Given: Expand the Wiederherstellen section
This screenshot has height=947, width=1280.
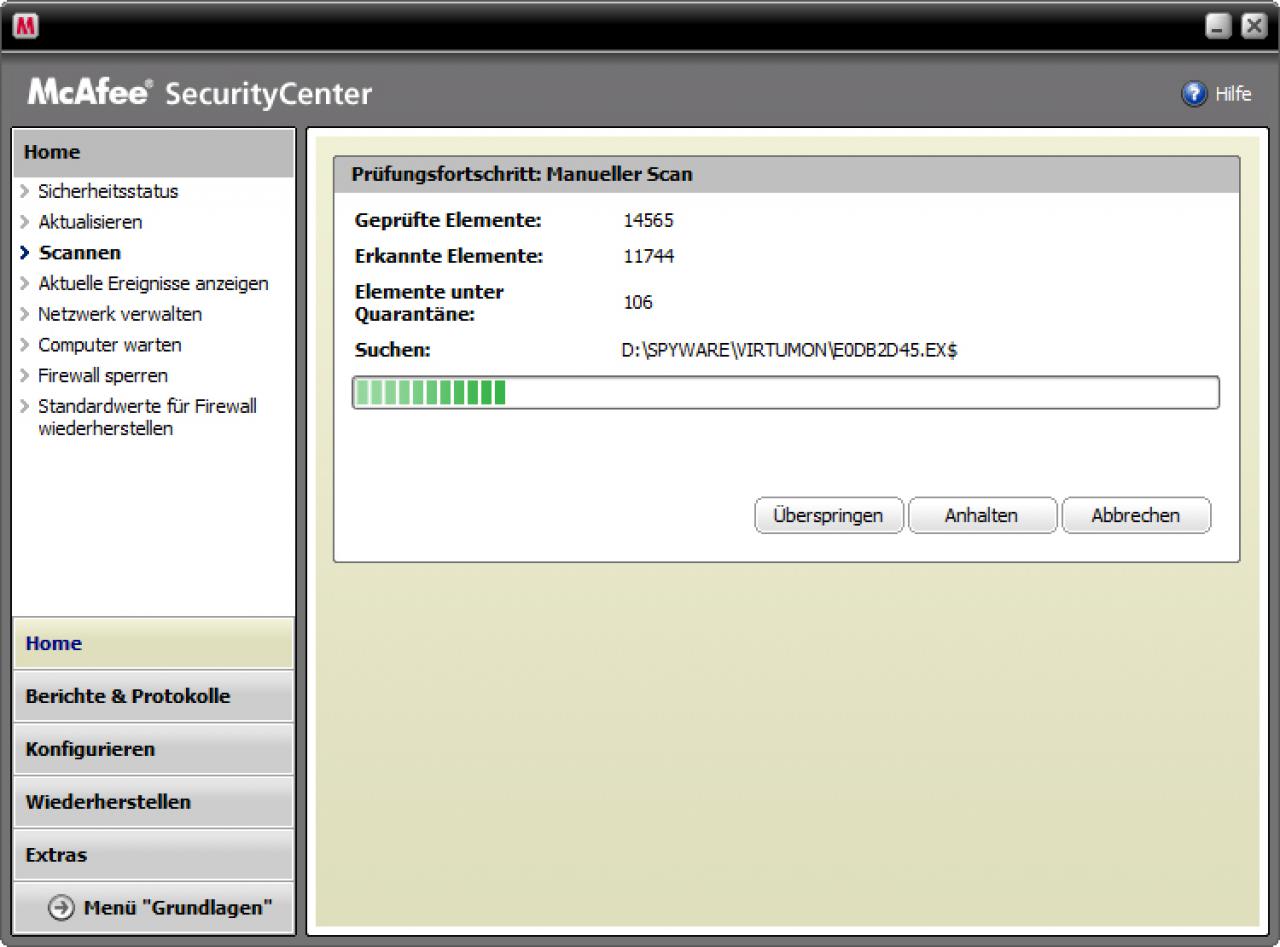Looking at the screenshot, I should 153,802.
